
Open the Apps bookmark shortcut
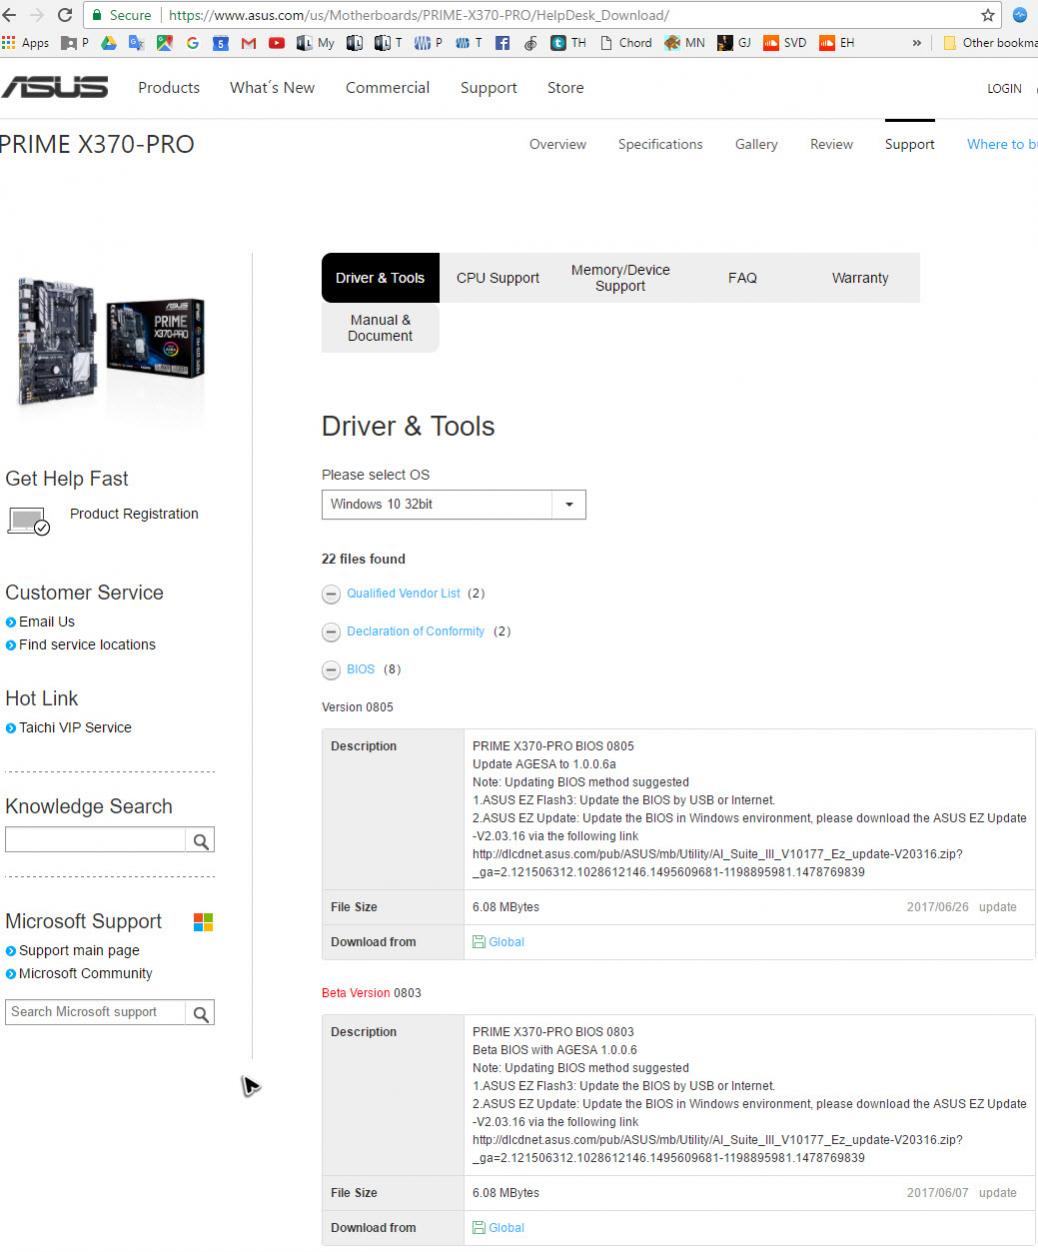point(26,43)
